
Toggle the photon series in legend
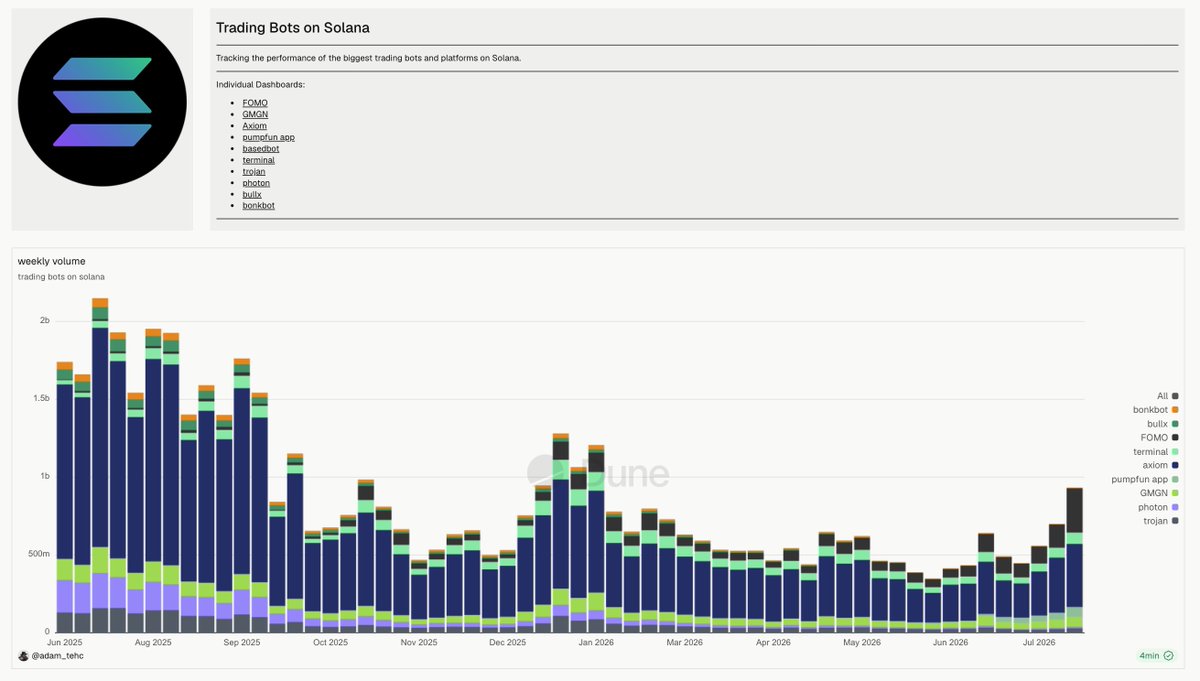pyautogui.click(x=1158, y=507)
